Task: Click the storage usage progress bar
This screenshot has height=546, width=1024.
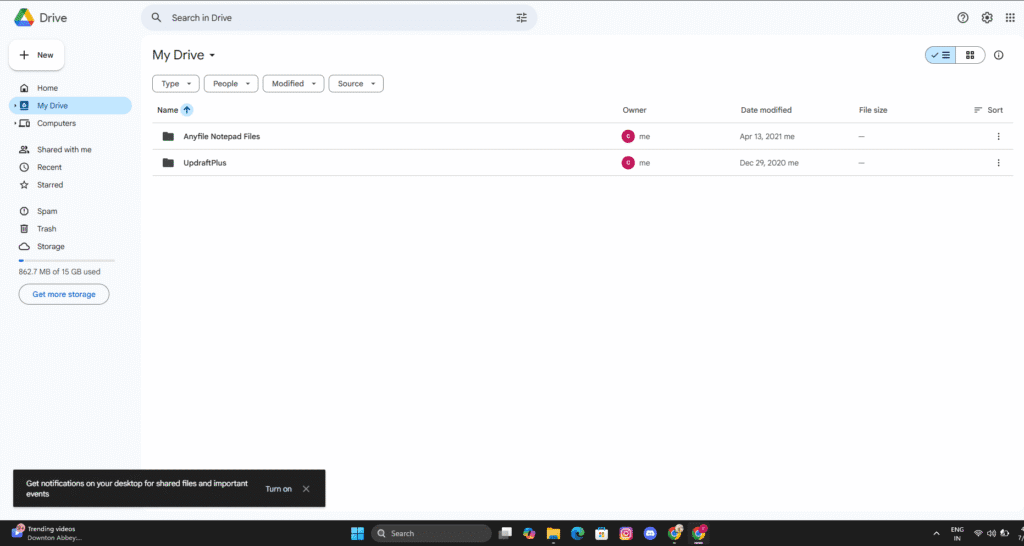Action: [x=66, y=260]
